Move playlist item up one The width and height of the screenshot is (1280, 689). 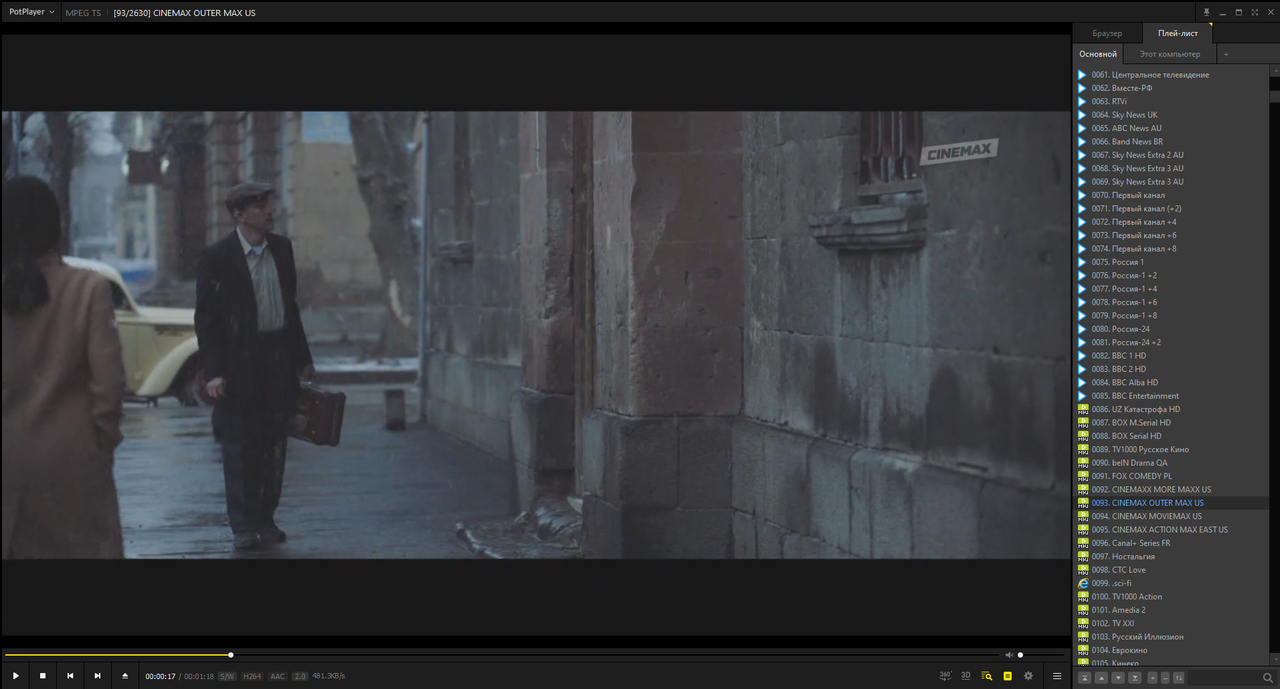1101,678
